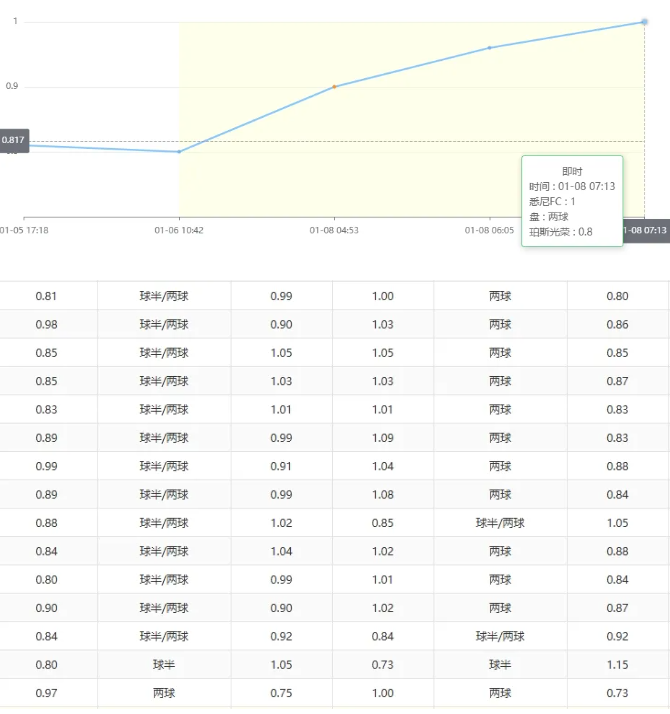The width and height of the screenshot is (670, 714).
Task: Click the orange data point at 01-08 04:53
Action: point(334,87)
